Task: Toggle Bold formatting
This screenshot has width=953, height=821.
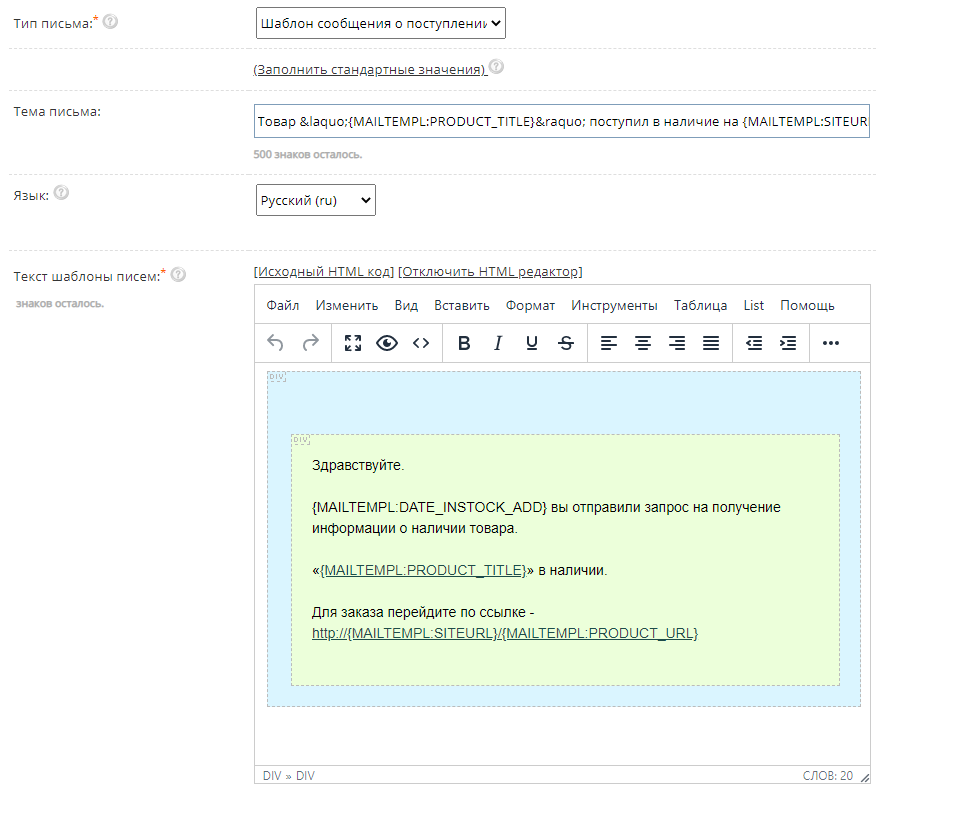Action: point(464,343)
